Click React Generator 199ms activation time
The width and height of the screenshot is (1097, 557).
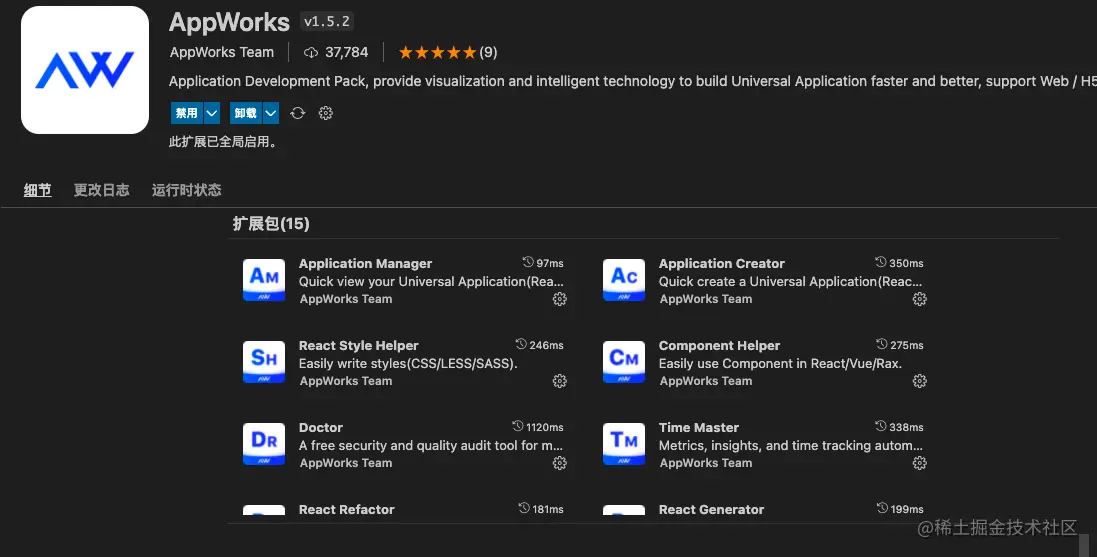pyautogui.click(x=900, y=509)
